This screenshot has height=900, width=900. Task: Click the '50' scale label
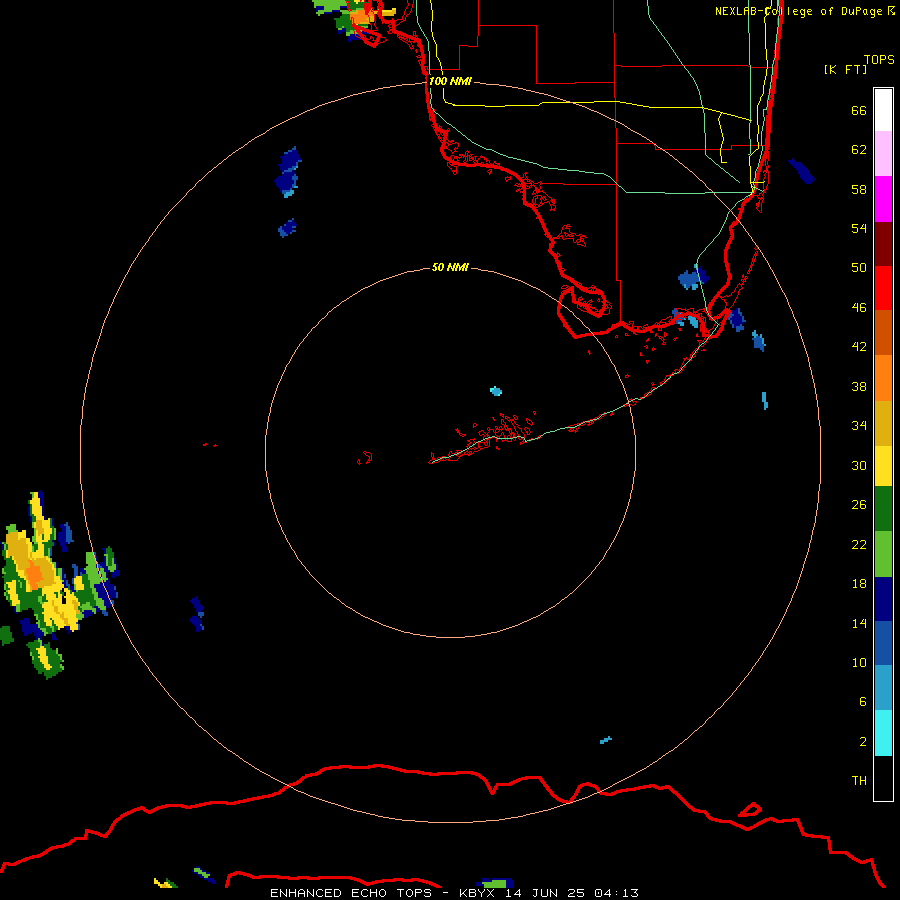coord(859,267)
